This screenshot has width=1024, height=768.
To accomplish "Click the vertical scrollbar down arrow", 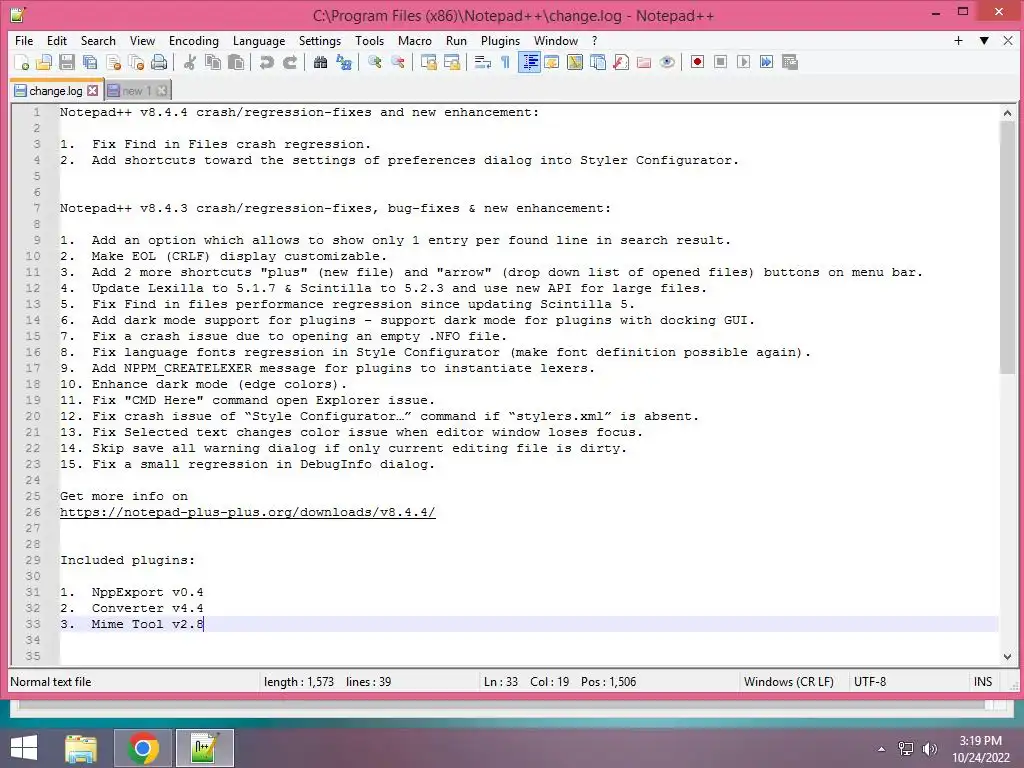I will 1007,657.
